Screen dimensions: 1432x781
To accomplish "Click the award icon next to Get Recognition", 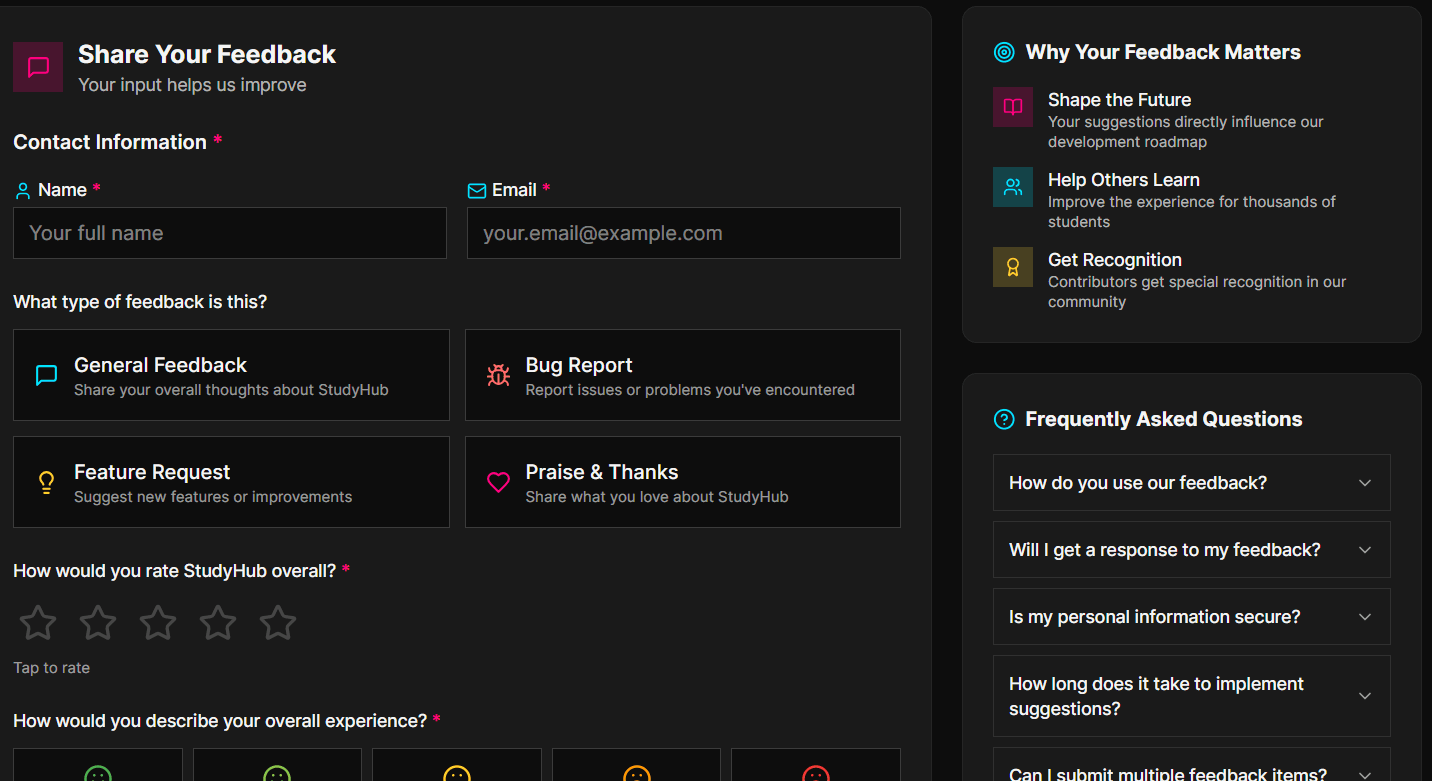I will point(1013,267).
